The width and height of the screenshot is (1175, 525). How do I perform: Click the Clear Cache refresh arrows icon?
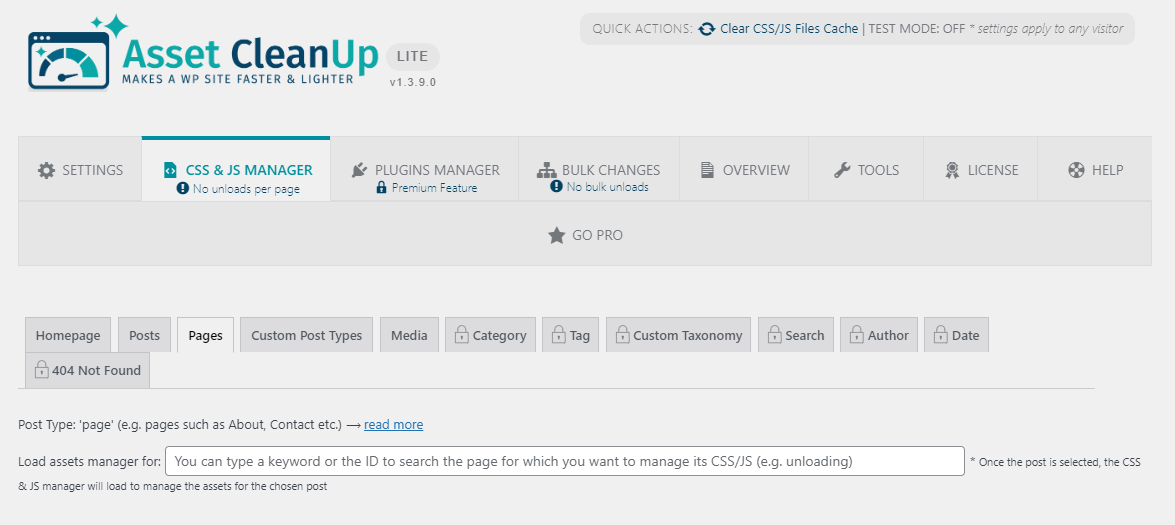[x=707, y=29]
